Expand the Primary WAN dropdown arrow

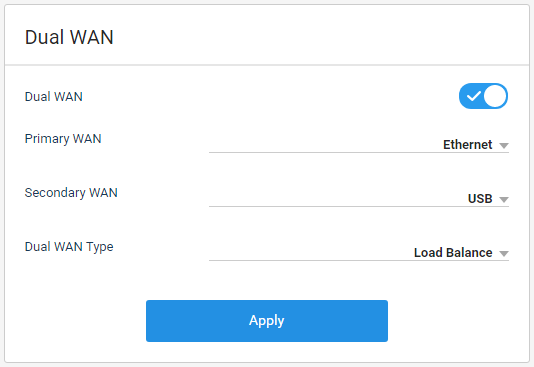504,146
